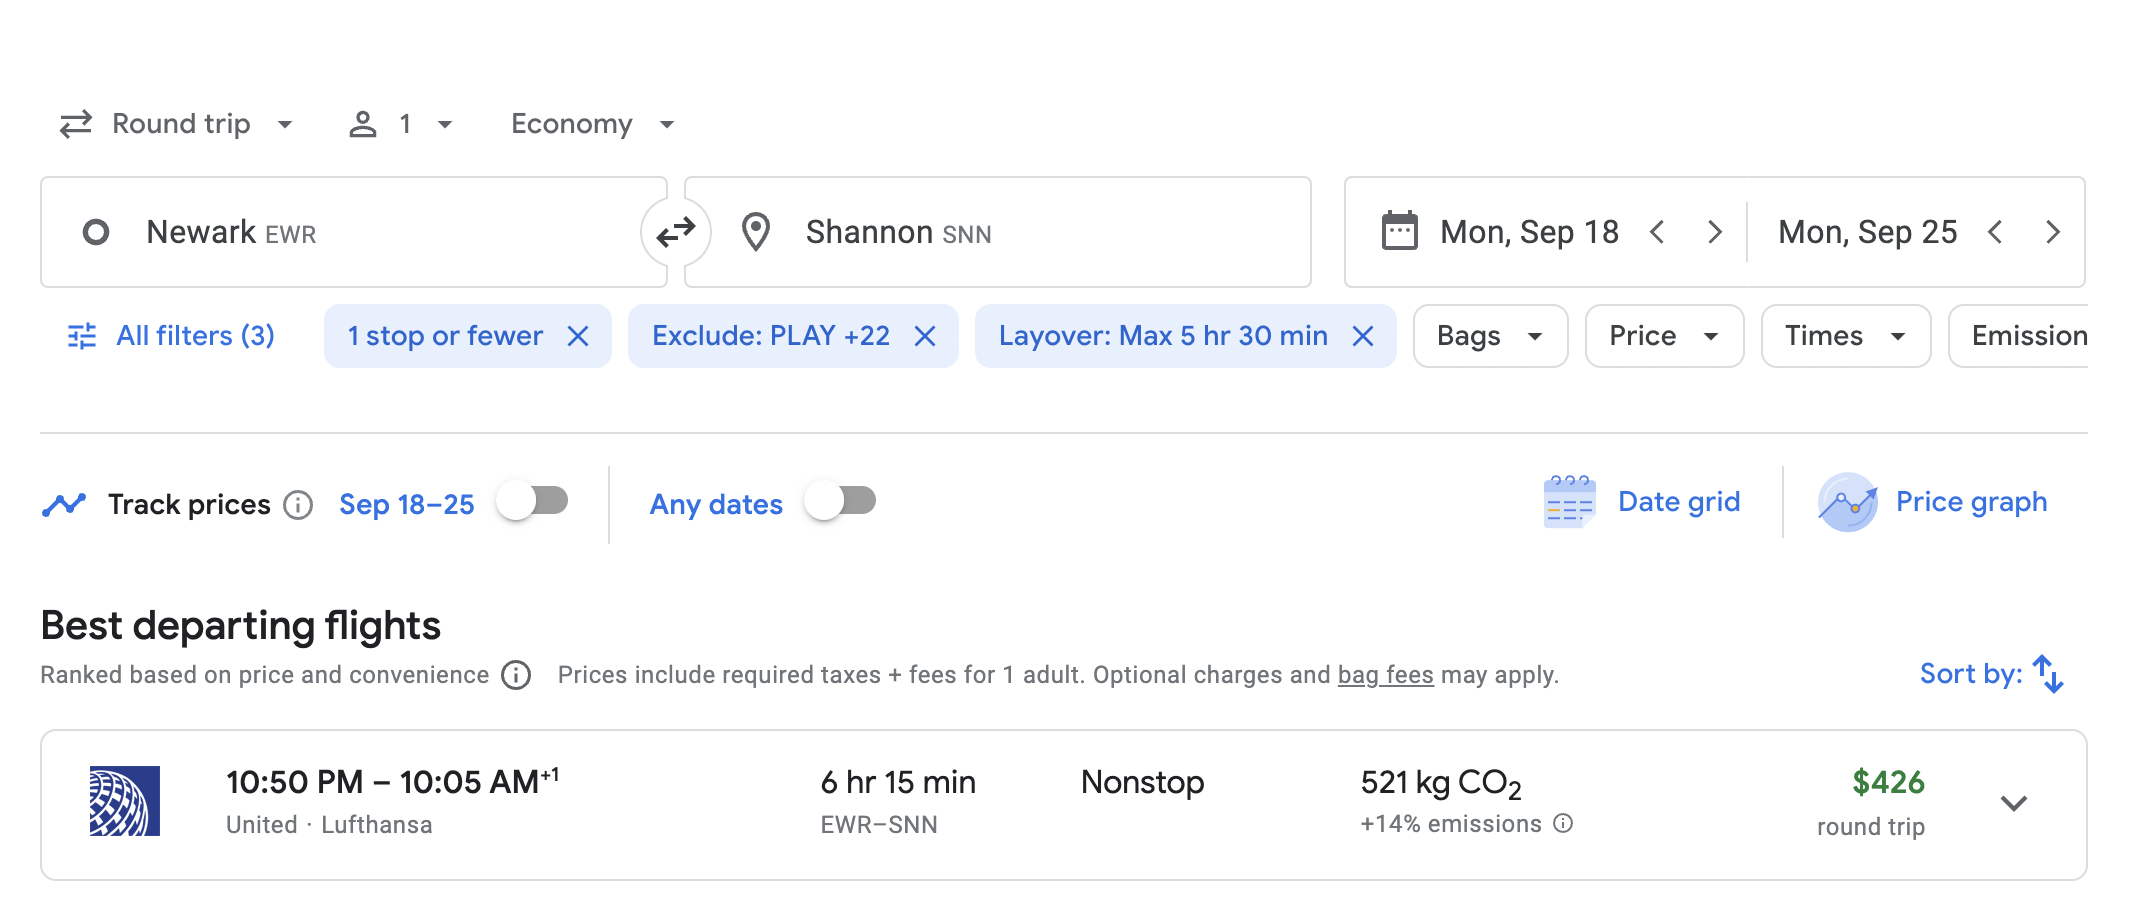Open the passenger count menu
Viewport: 2148px width, 920px height.
[x=401, y=123]
